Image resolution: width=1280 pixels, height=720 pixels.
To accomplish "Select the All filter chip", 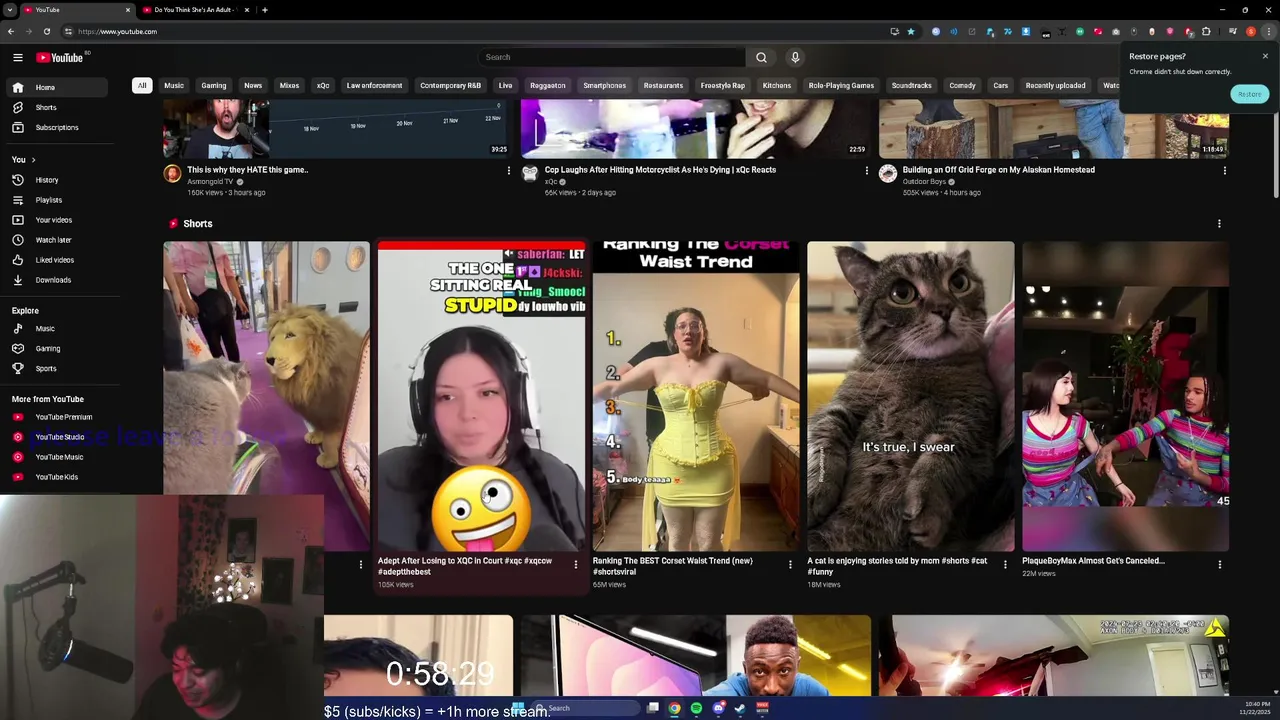I will point(142,85).
